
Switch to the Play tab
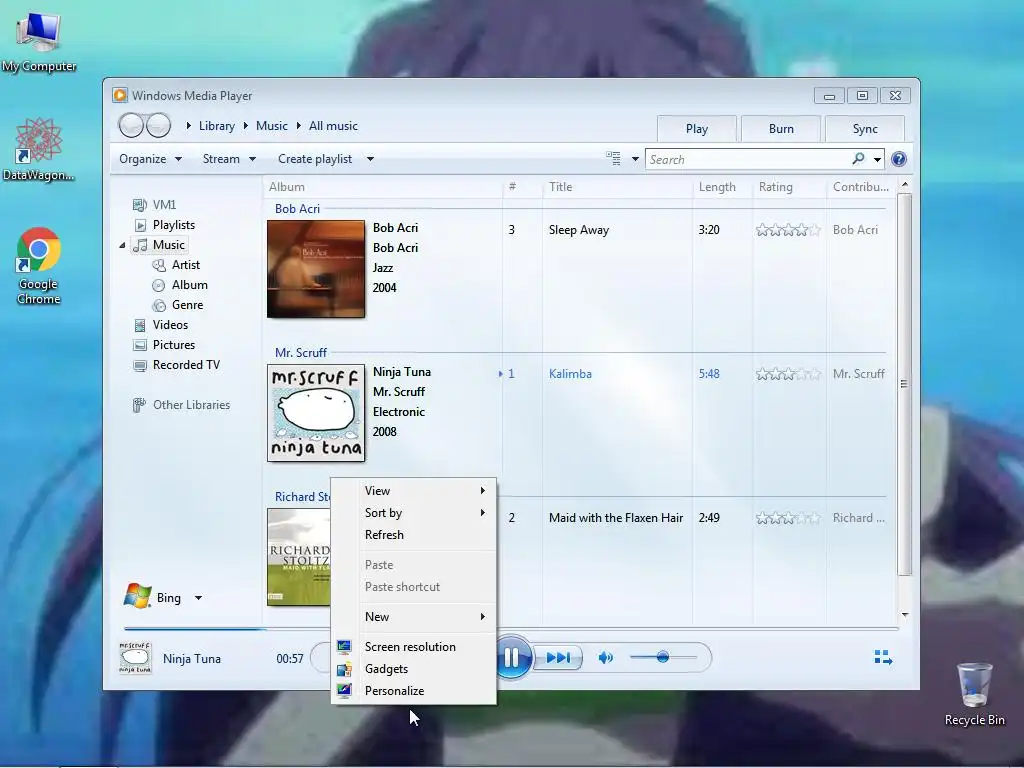[697, 129]
